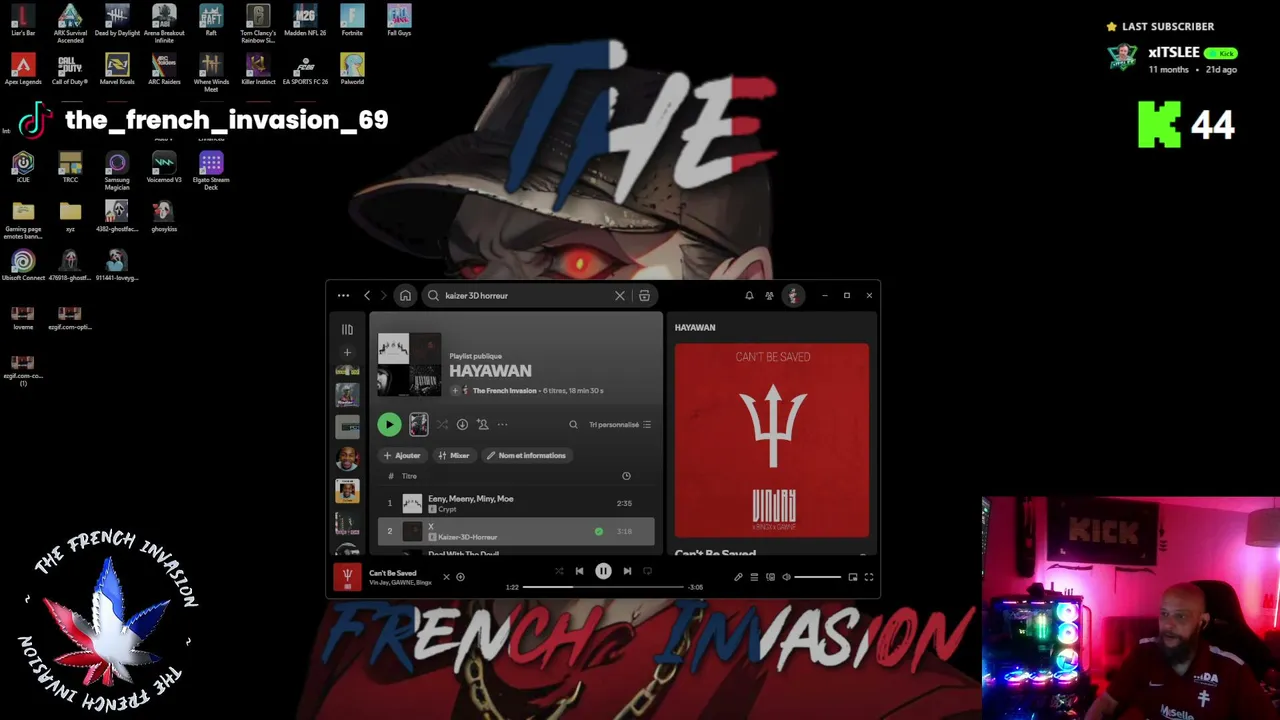Download the HAYAWAN playlist
This screenshot has height=720, width=1280.
coord(462,425)
